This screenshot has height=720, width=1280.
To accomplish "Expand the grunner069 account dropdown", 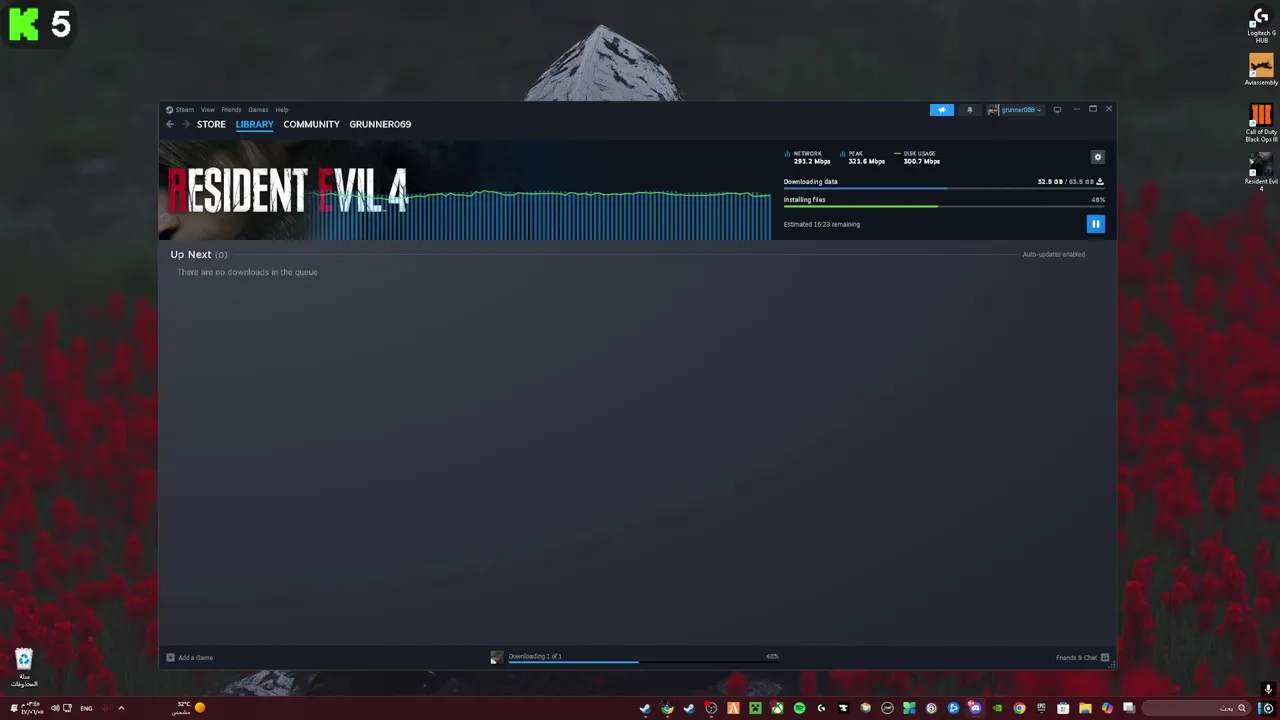I will (1015, 110).
